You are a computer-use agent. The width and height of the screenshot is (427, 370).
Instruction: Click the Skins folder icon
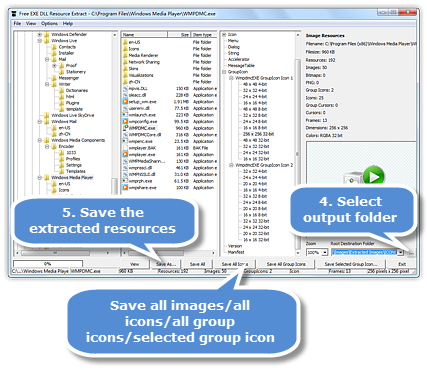click(x=125, y=69)
